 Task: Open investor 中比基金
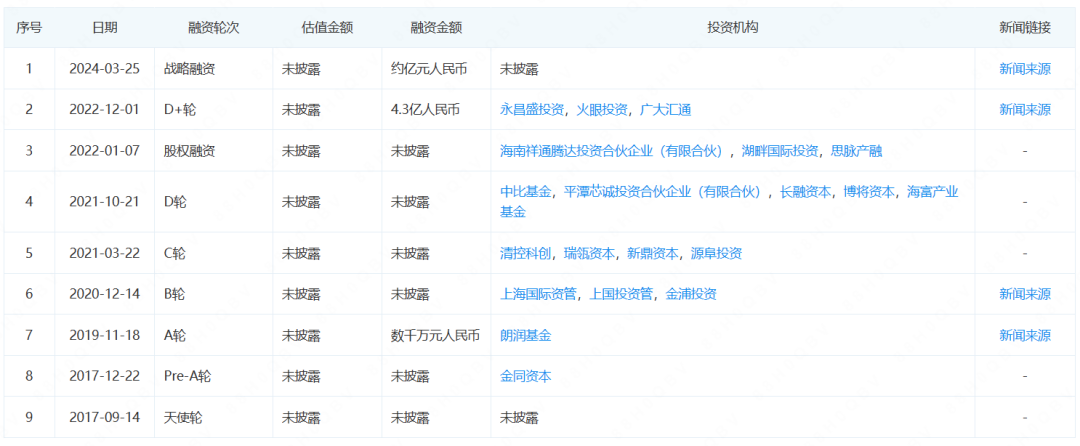click(526, 192)
